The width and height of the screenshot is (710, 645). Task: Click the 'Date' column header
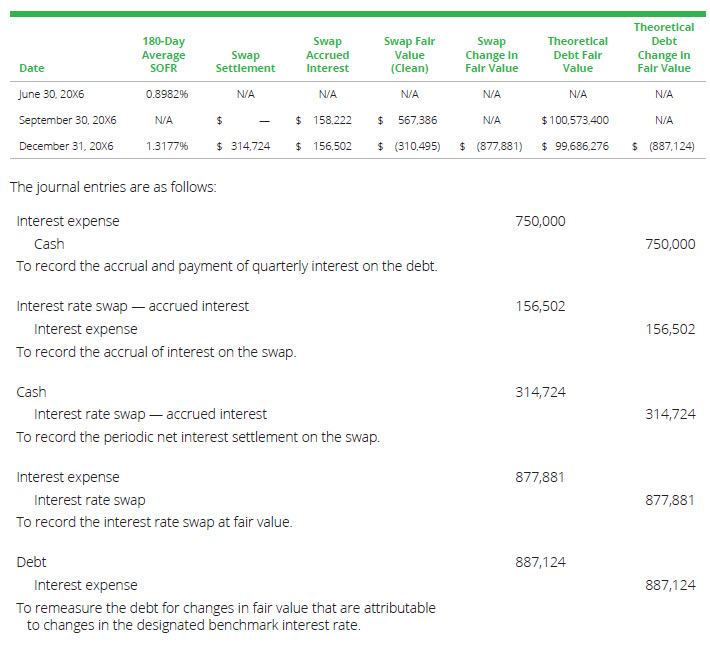[32, 68]
